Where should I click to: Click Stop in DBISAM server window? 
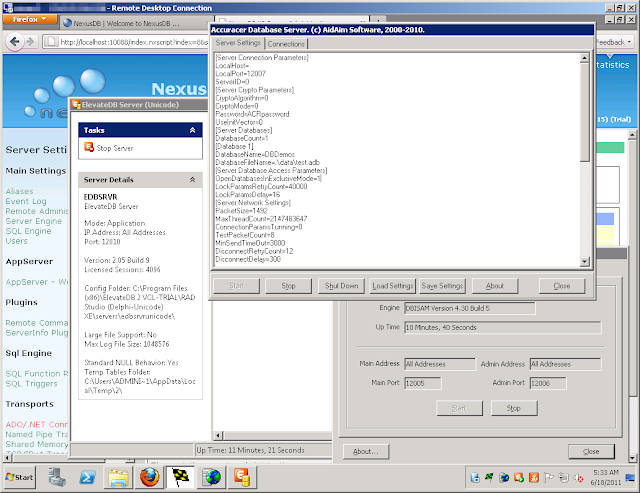(x=514, y=408)
